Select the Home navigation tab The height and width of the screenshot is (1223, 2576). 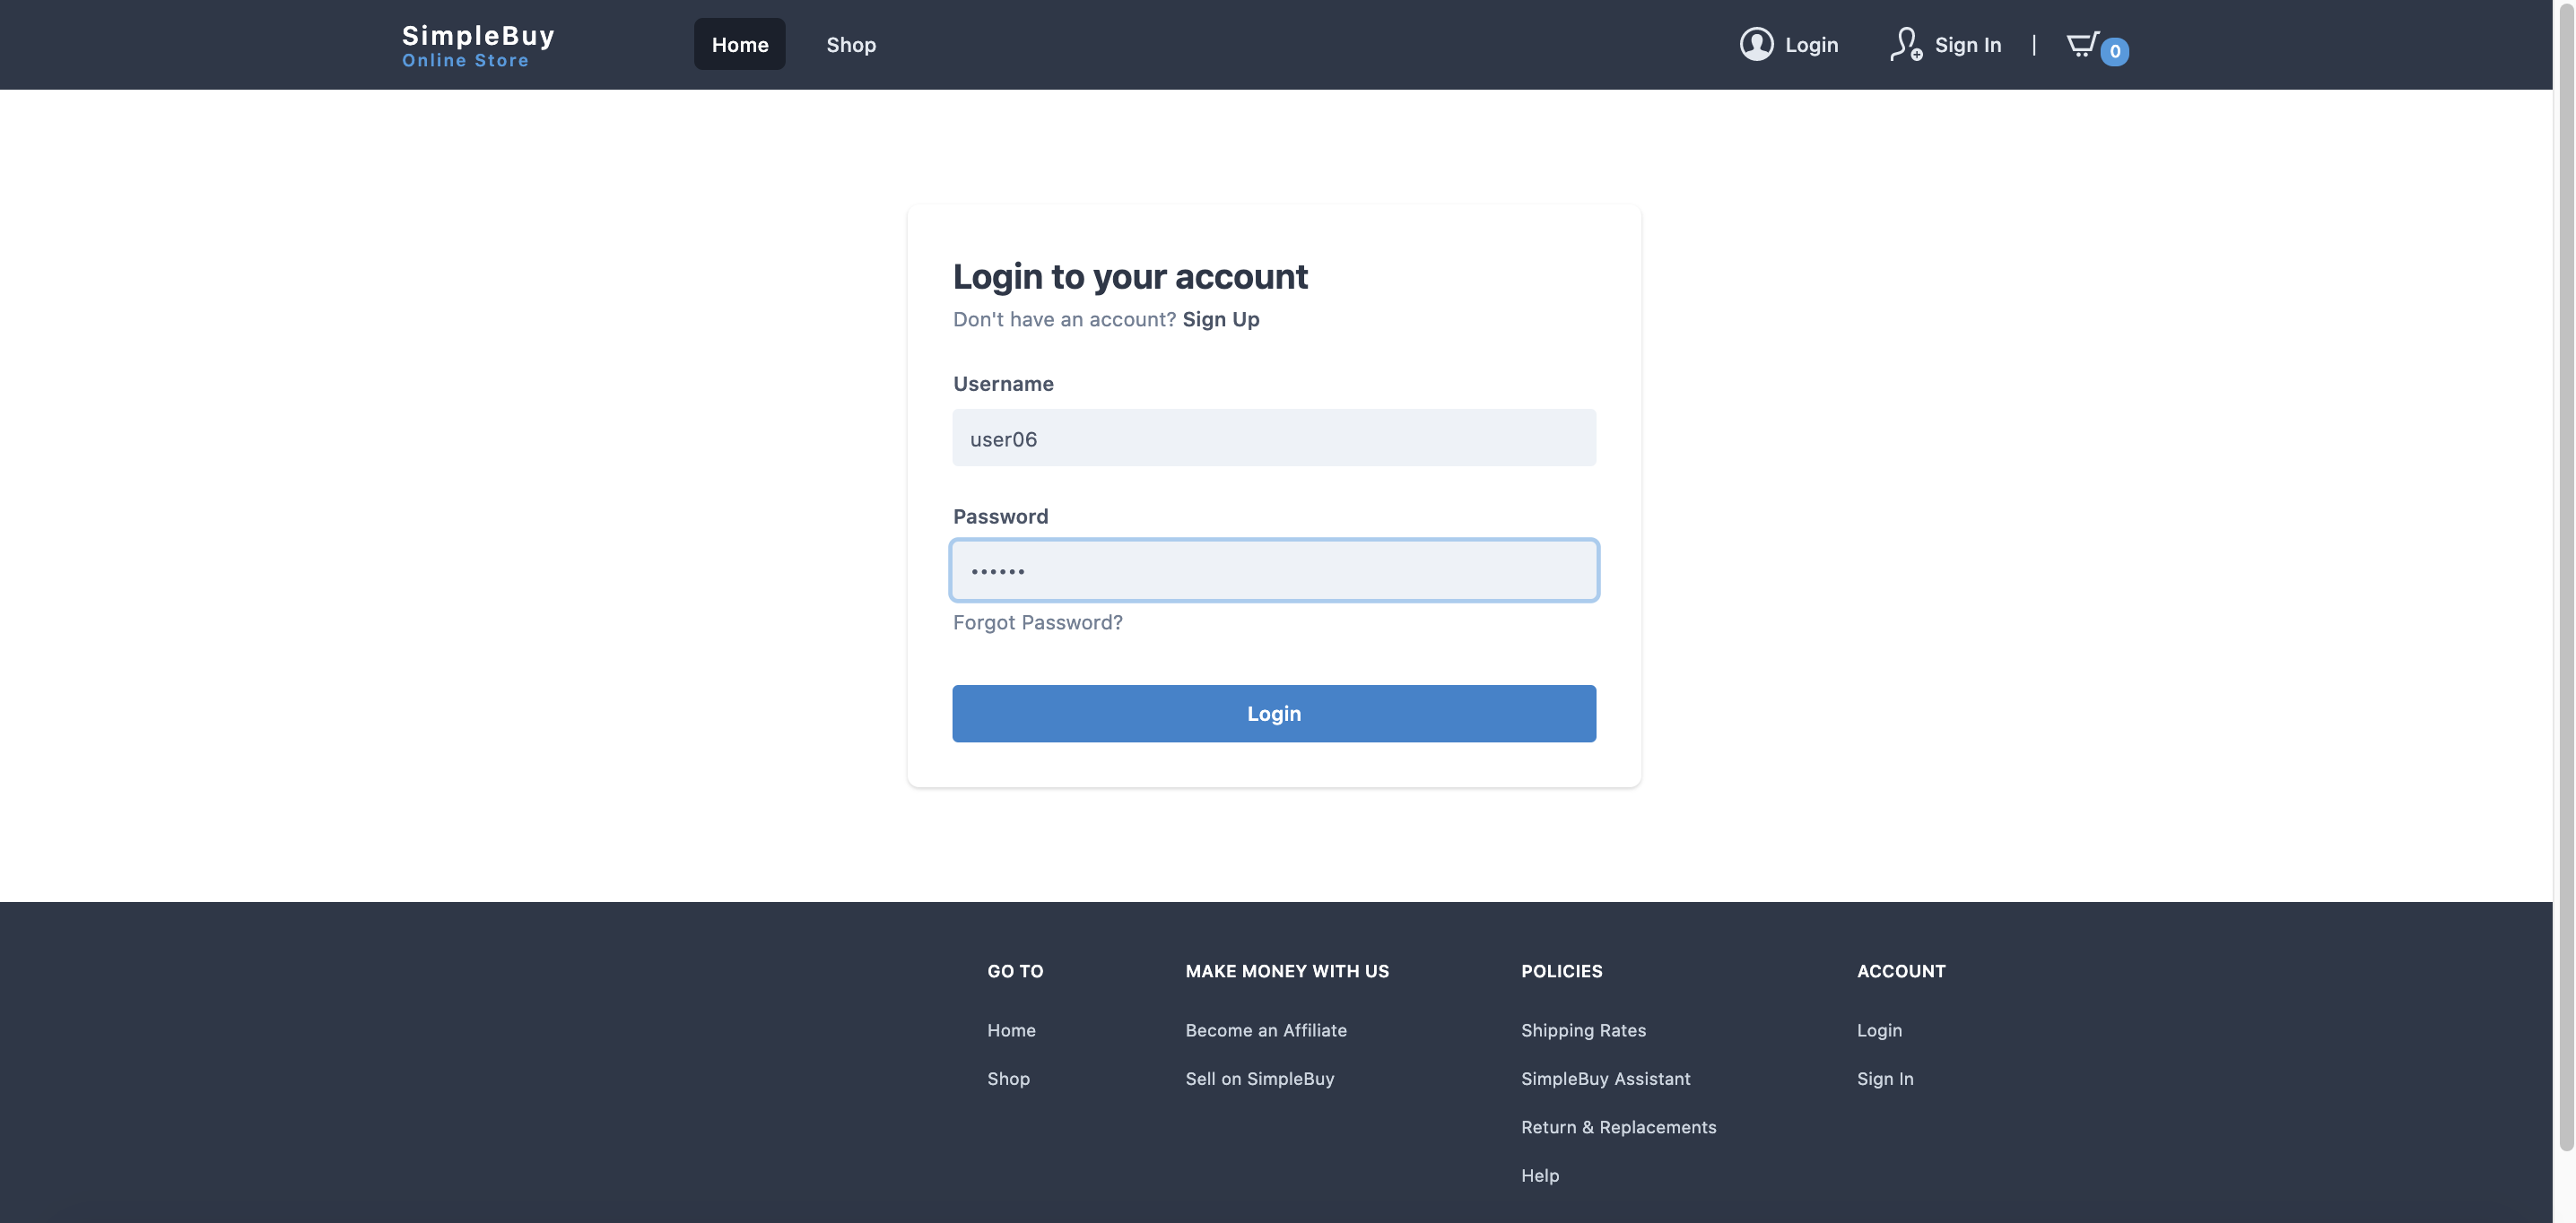point(740,44)
